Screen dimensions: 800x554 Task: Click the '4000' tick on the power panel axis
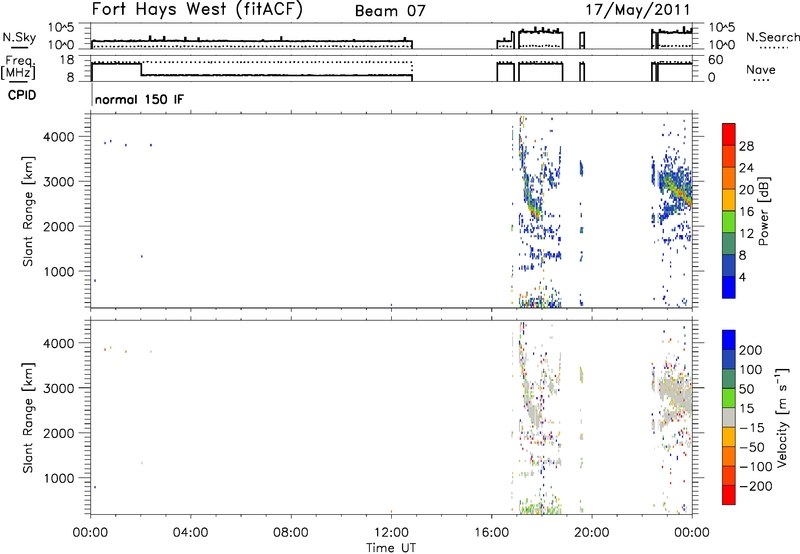[58, 137]
